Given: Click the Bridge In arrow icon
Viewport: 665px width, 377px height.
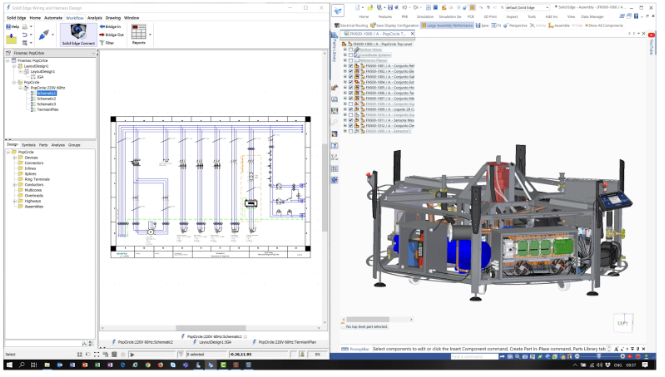Looking at the screenshot, I should (x=102, y=27).
